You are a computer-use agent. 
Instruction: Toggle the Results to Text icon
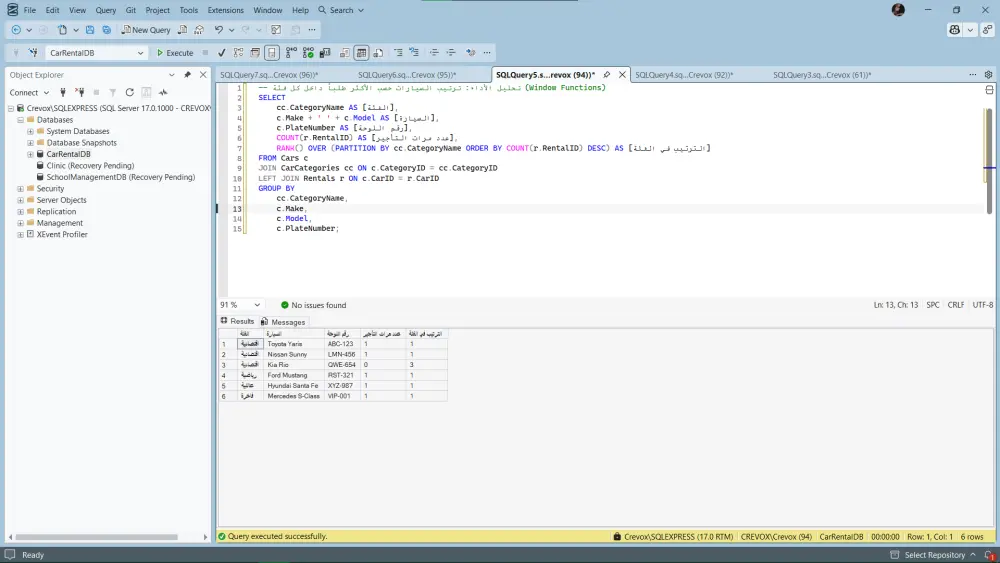pyautogui.click(x=344, y=53)
